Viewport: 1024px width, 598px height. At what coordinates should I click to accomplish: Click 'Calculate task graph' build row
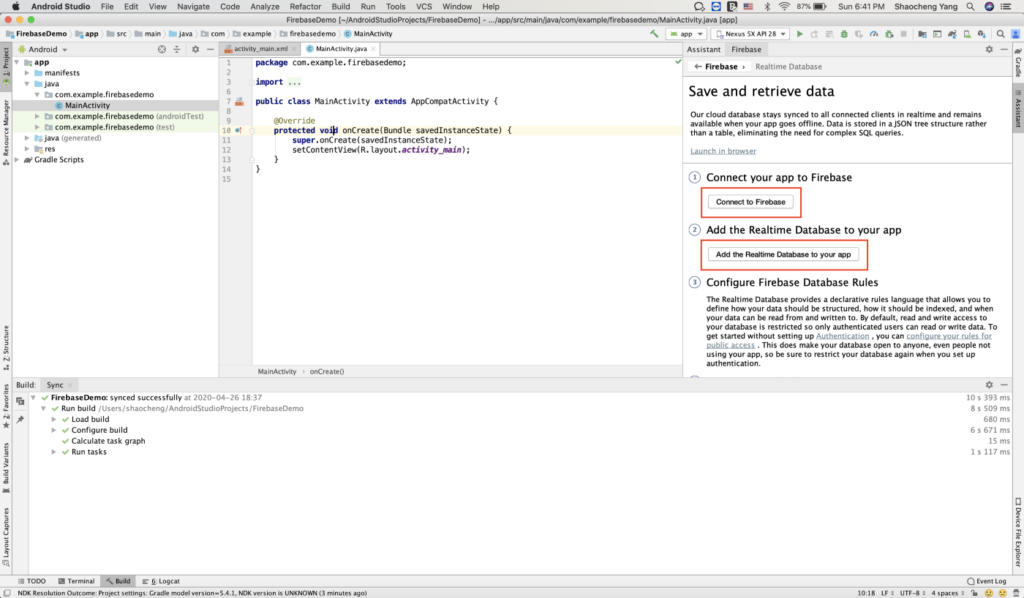coord(108,441)
